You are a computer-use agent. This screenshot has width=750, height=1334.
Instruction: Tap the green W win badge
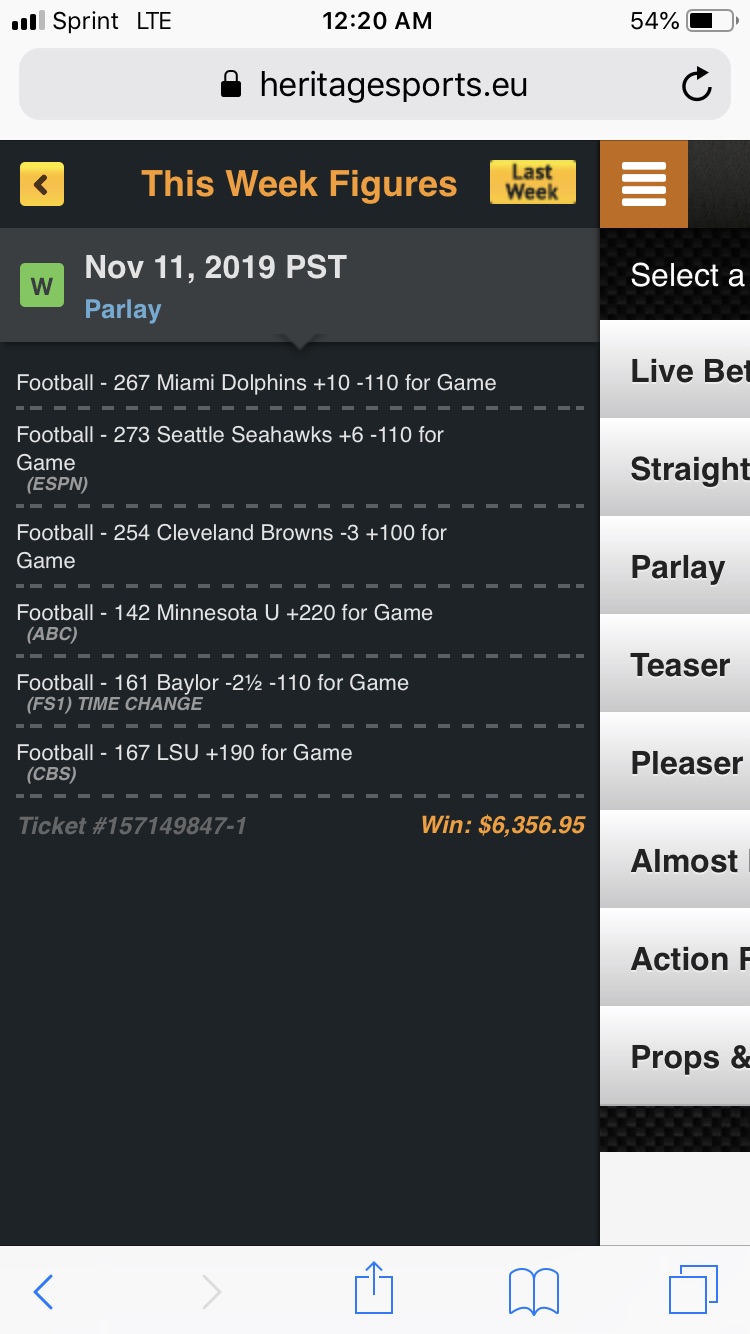click(42, 286)
